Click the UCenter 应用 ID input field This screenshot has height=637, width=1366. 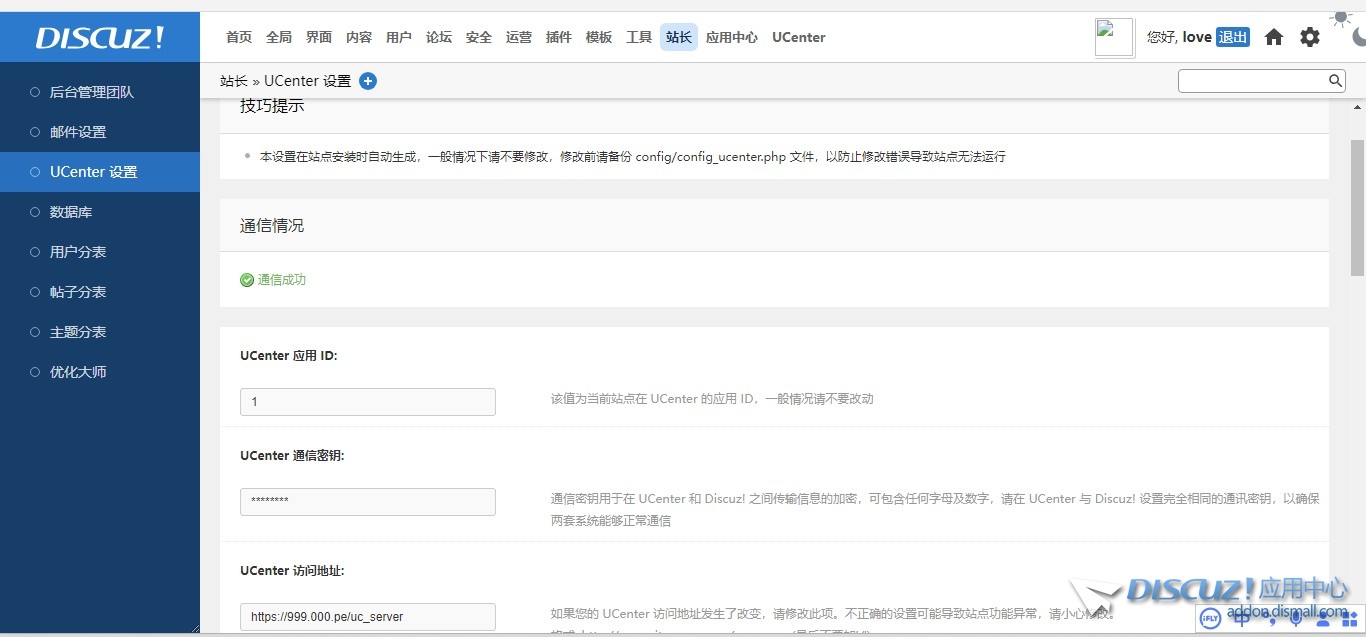(368, 402)
